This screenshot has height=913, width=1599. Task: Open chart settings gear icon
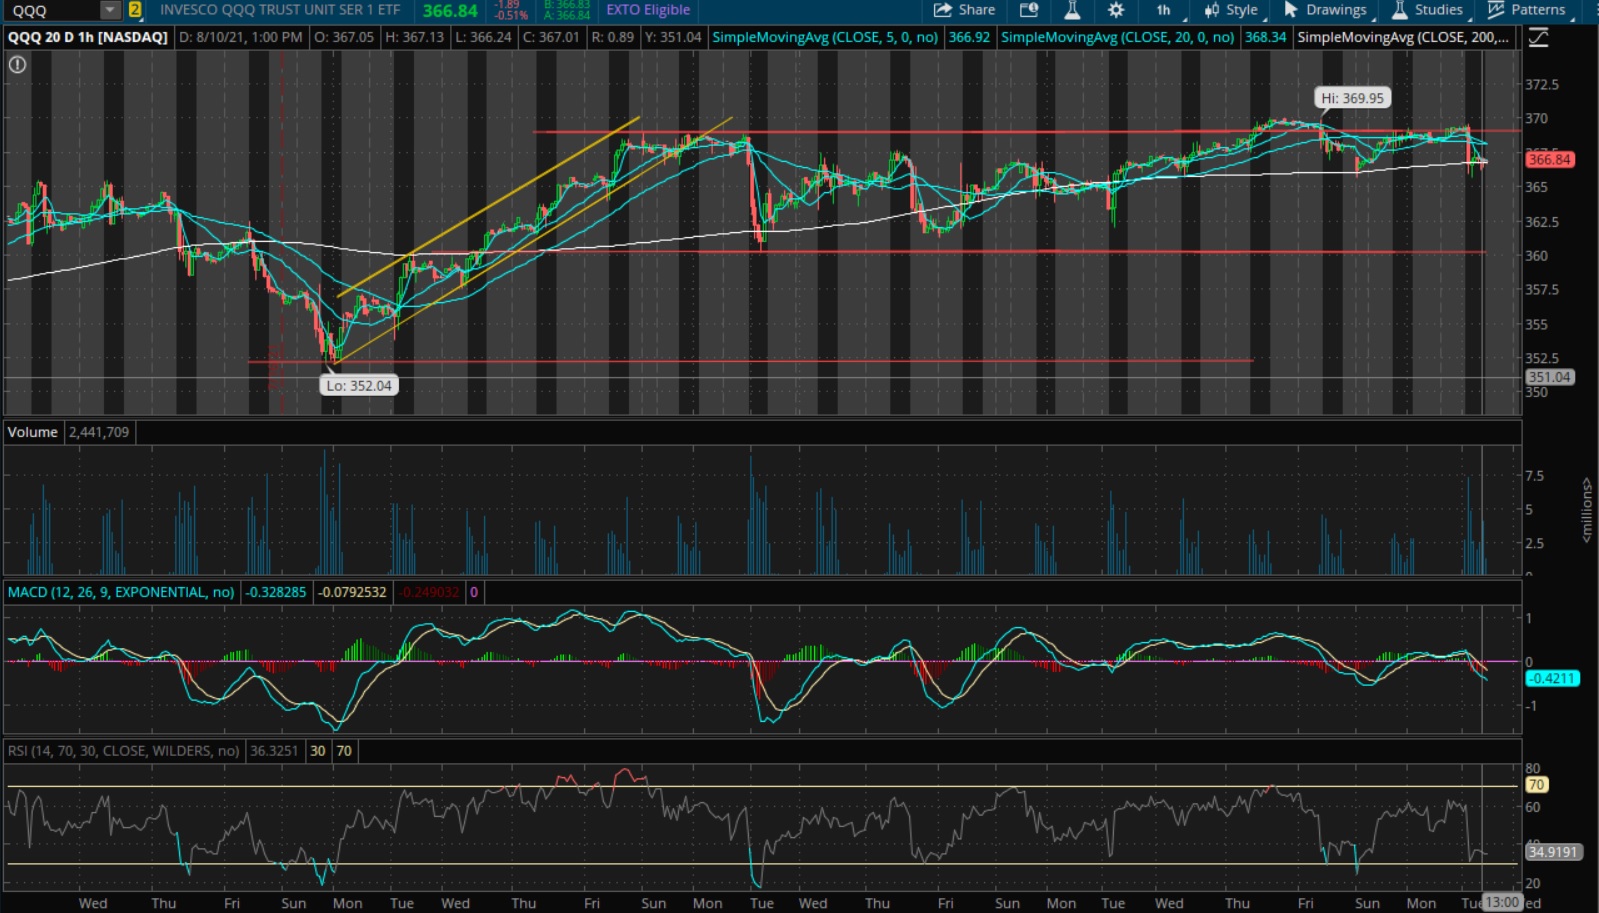1116,10
